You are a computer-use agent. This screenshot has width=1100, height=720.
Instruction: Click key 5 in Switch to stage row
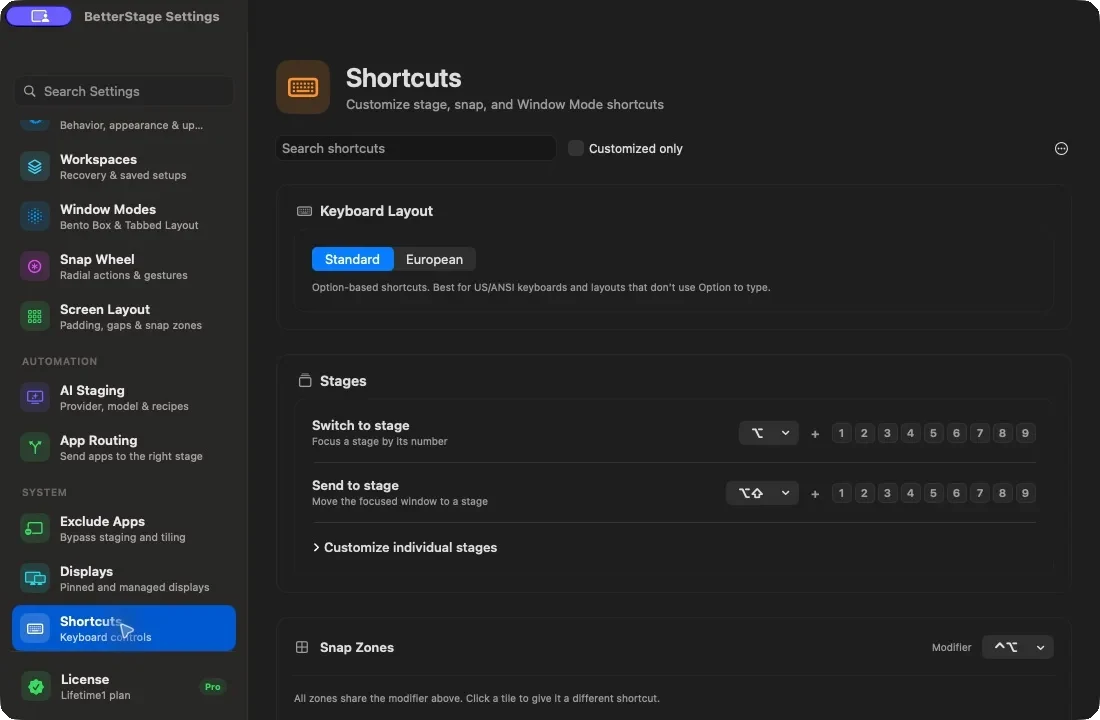[933, 433]
